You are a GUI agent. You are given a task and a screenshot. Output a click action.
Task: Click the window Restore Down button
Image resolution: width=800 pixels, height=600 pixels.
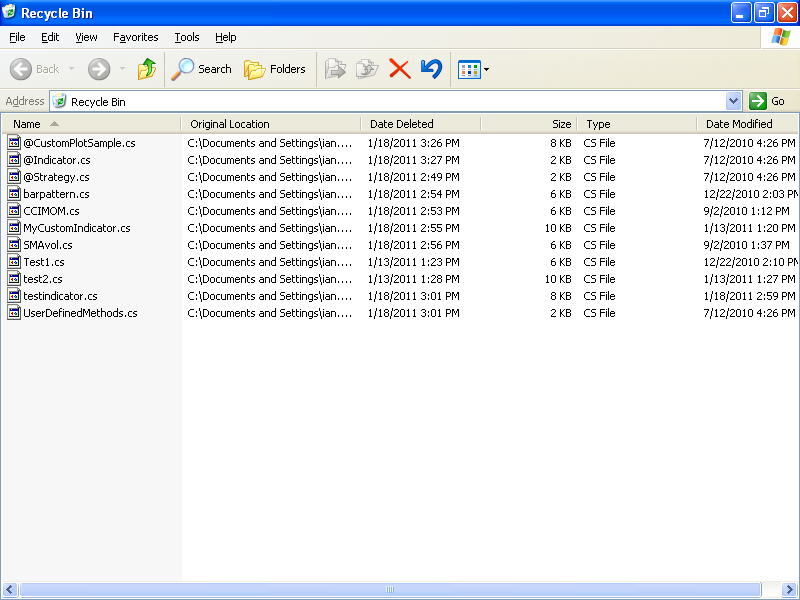pyautogui.click(x=764, y=12)
